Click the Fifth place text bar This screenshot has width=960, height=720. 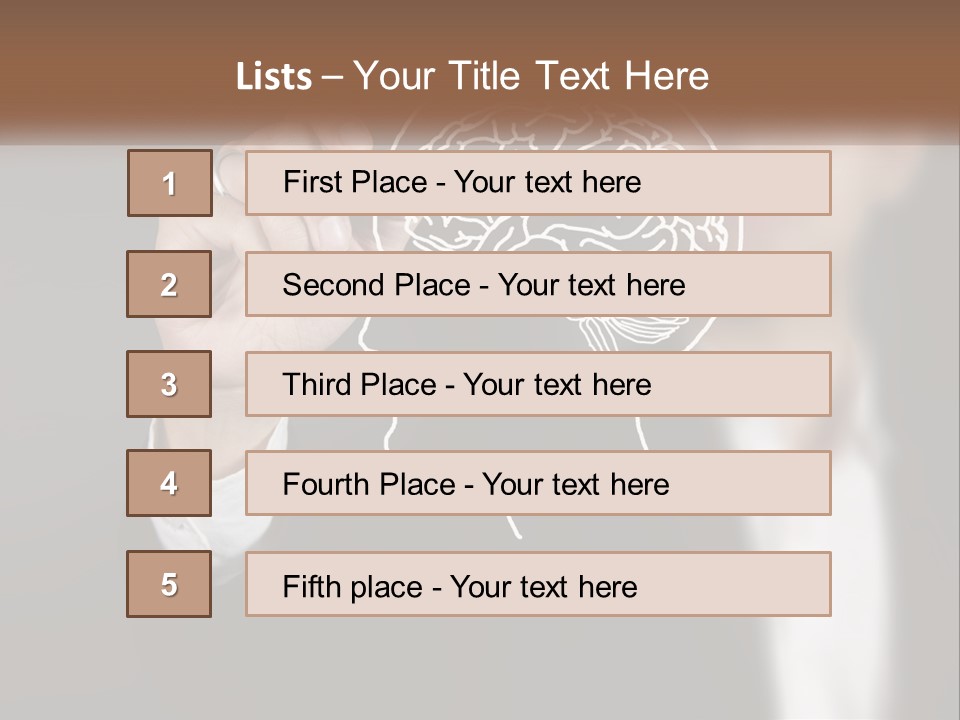[538, 584]
